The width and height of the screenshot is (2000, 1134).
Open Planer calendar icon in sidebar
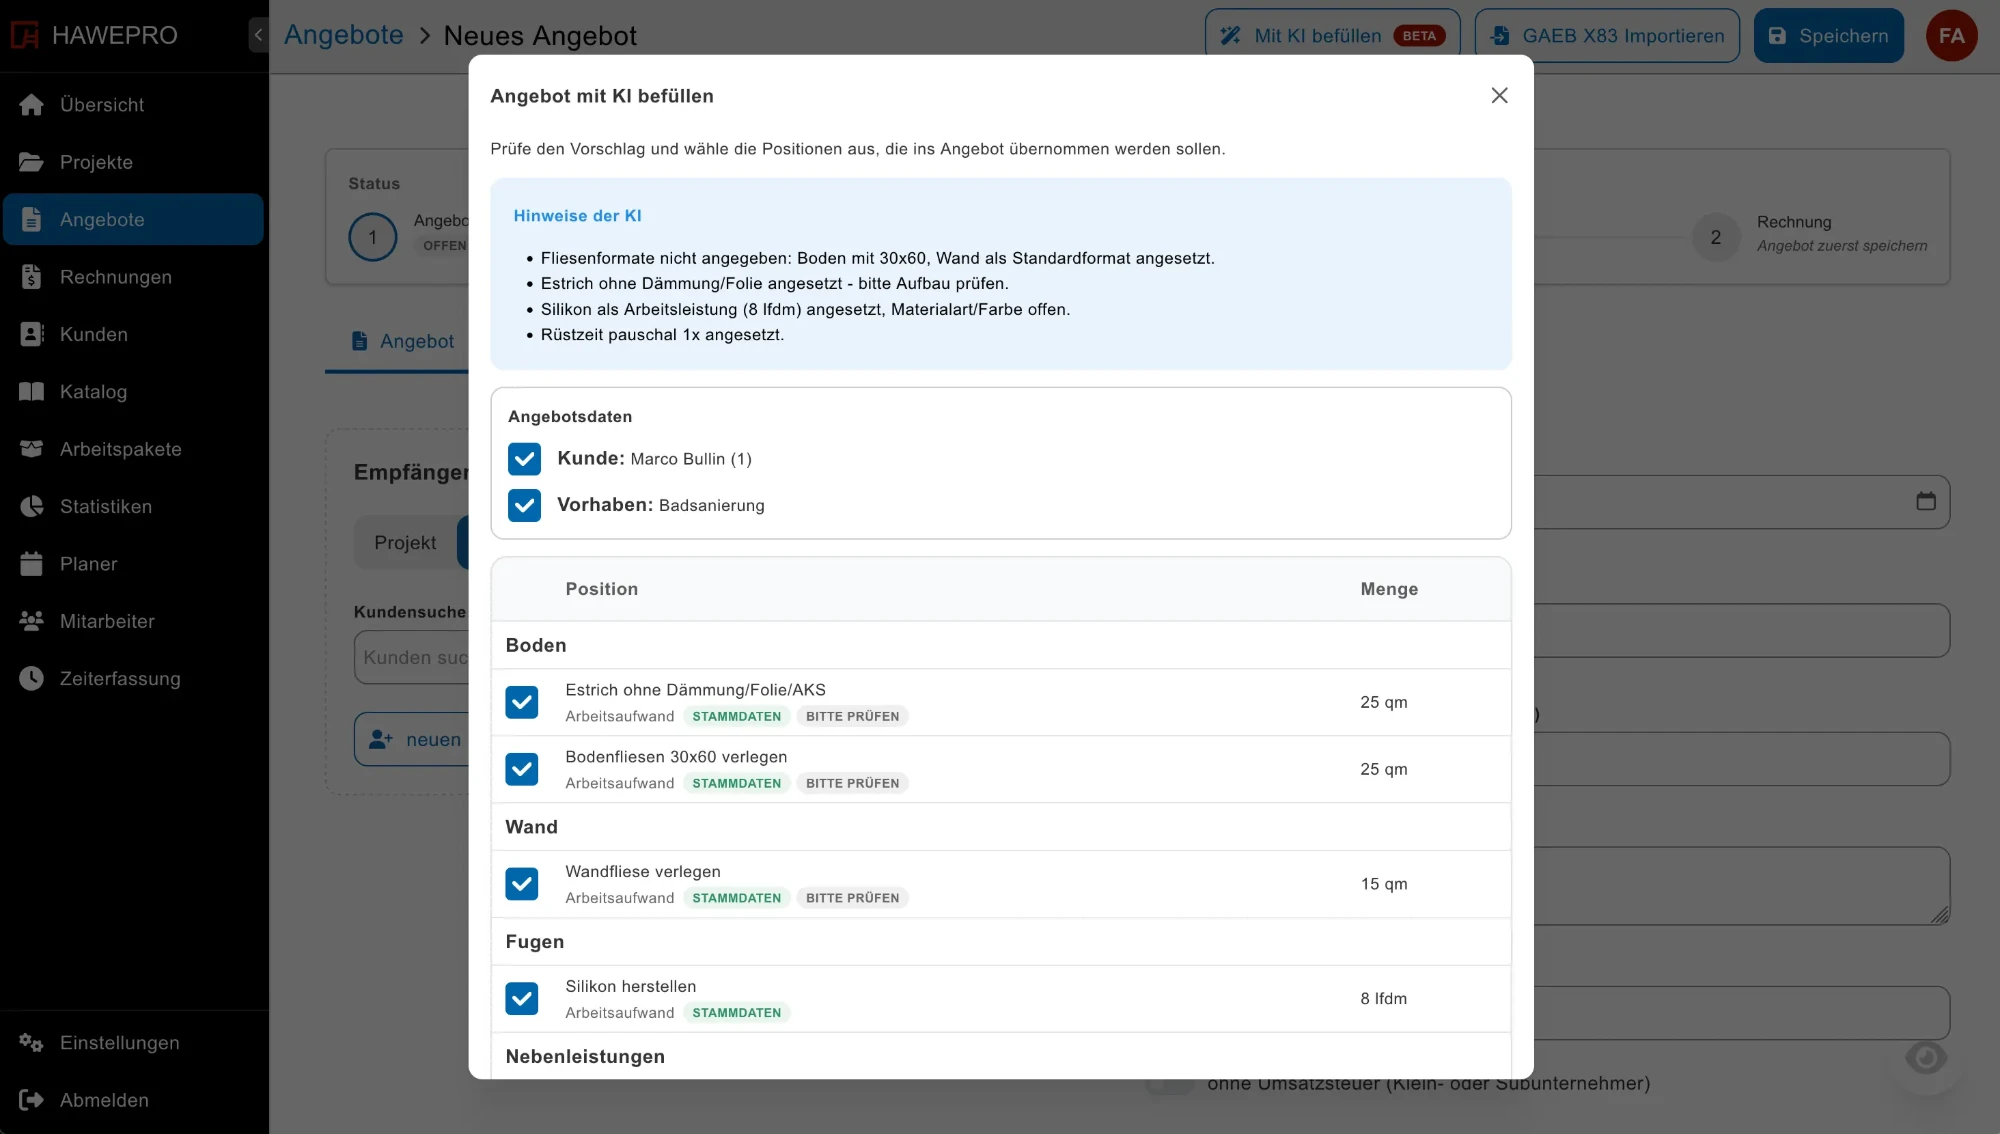pyautogui.click(x=32, y=564)
